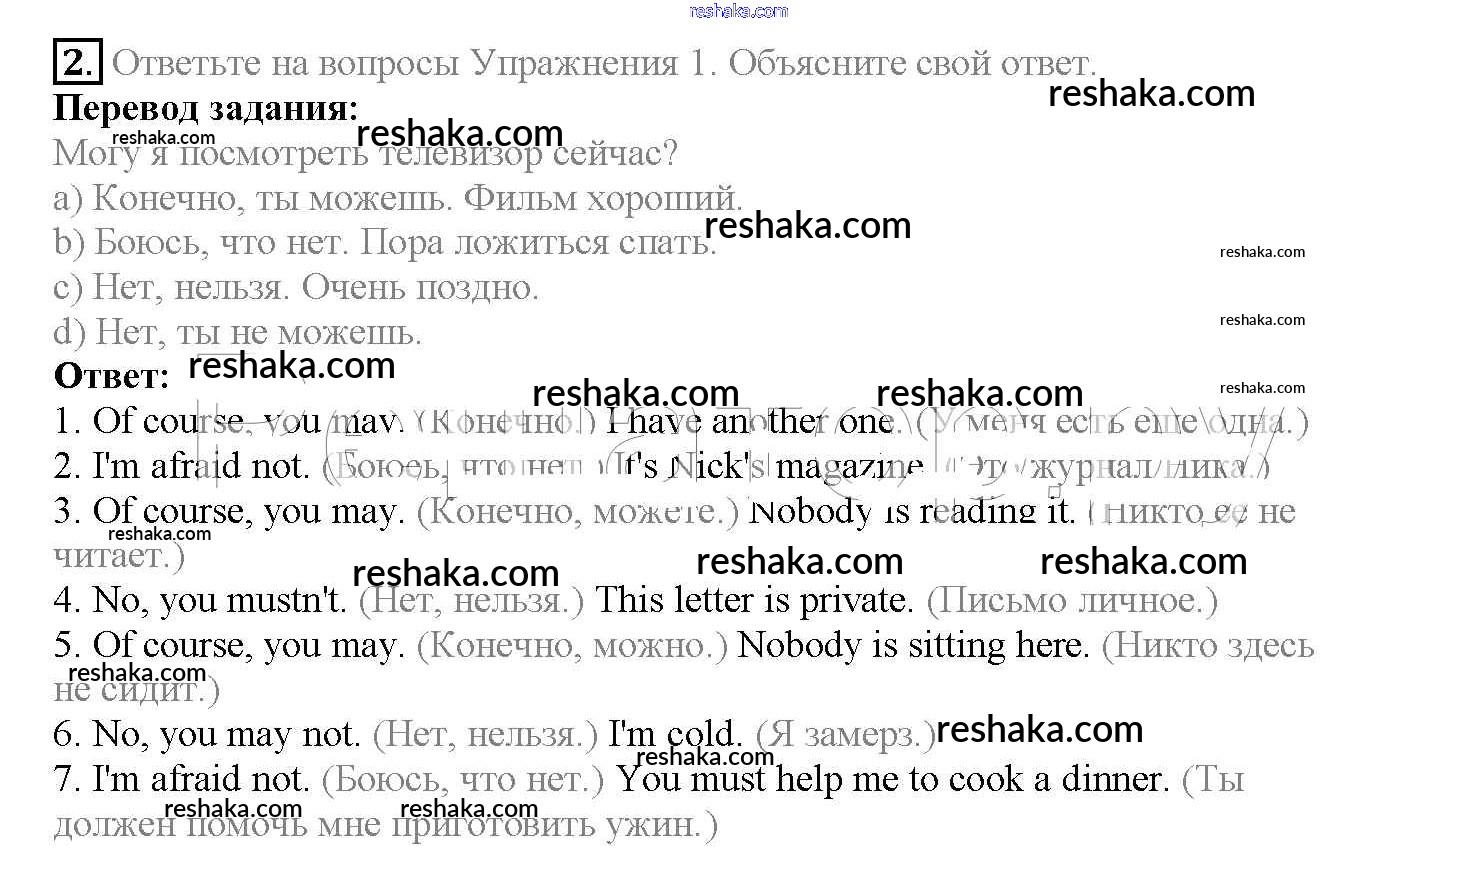Click the translation "(Письмо личное.)"
This screenshot has height=869, width=1475.
coord(1072,600)
